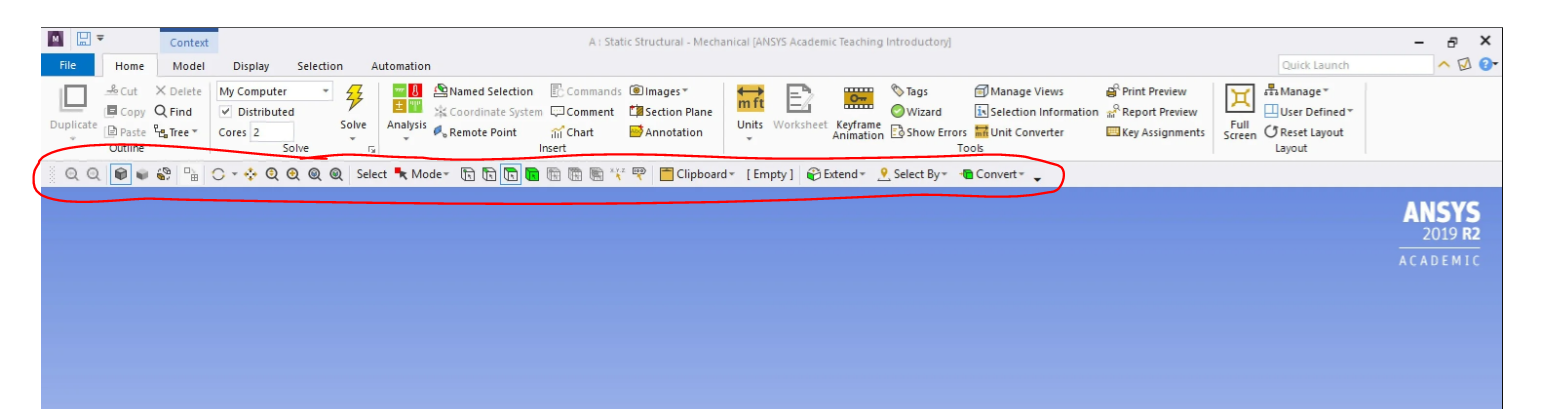Viewport: 1542px width, 409px height.
Task: Toggle the Distributed checkbox
Action: click(225, 112)
